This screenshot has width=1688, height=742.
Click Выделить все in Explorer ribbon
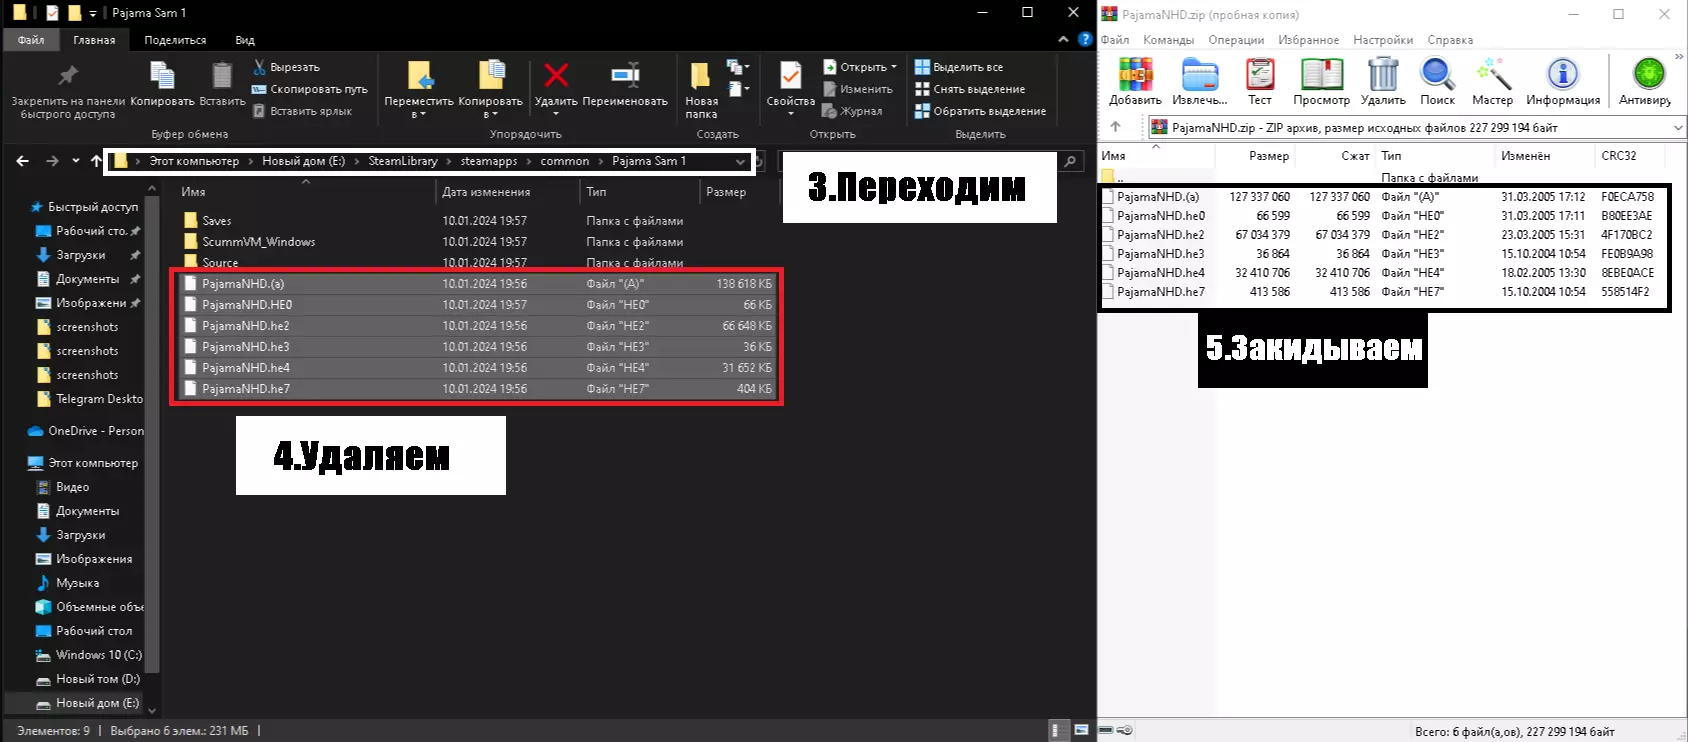[x=959, y=67]
